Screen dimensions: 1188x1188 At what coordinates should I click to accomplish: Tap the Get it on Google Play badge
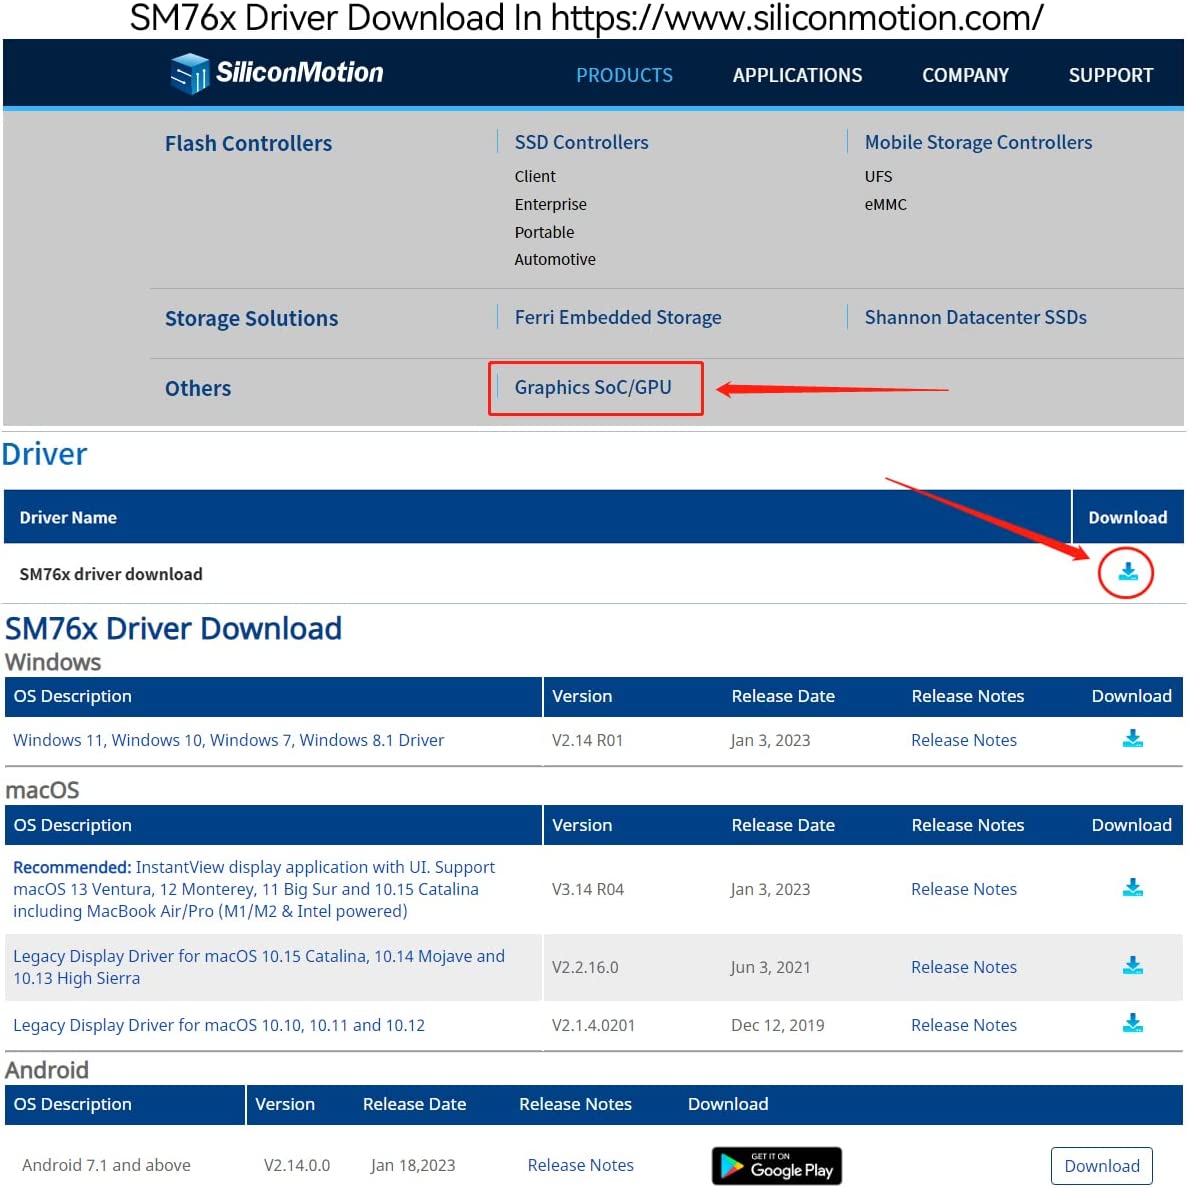coord(776,1166)
